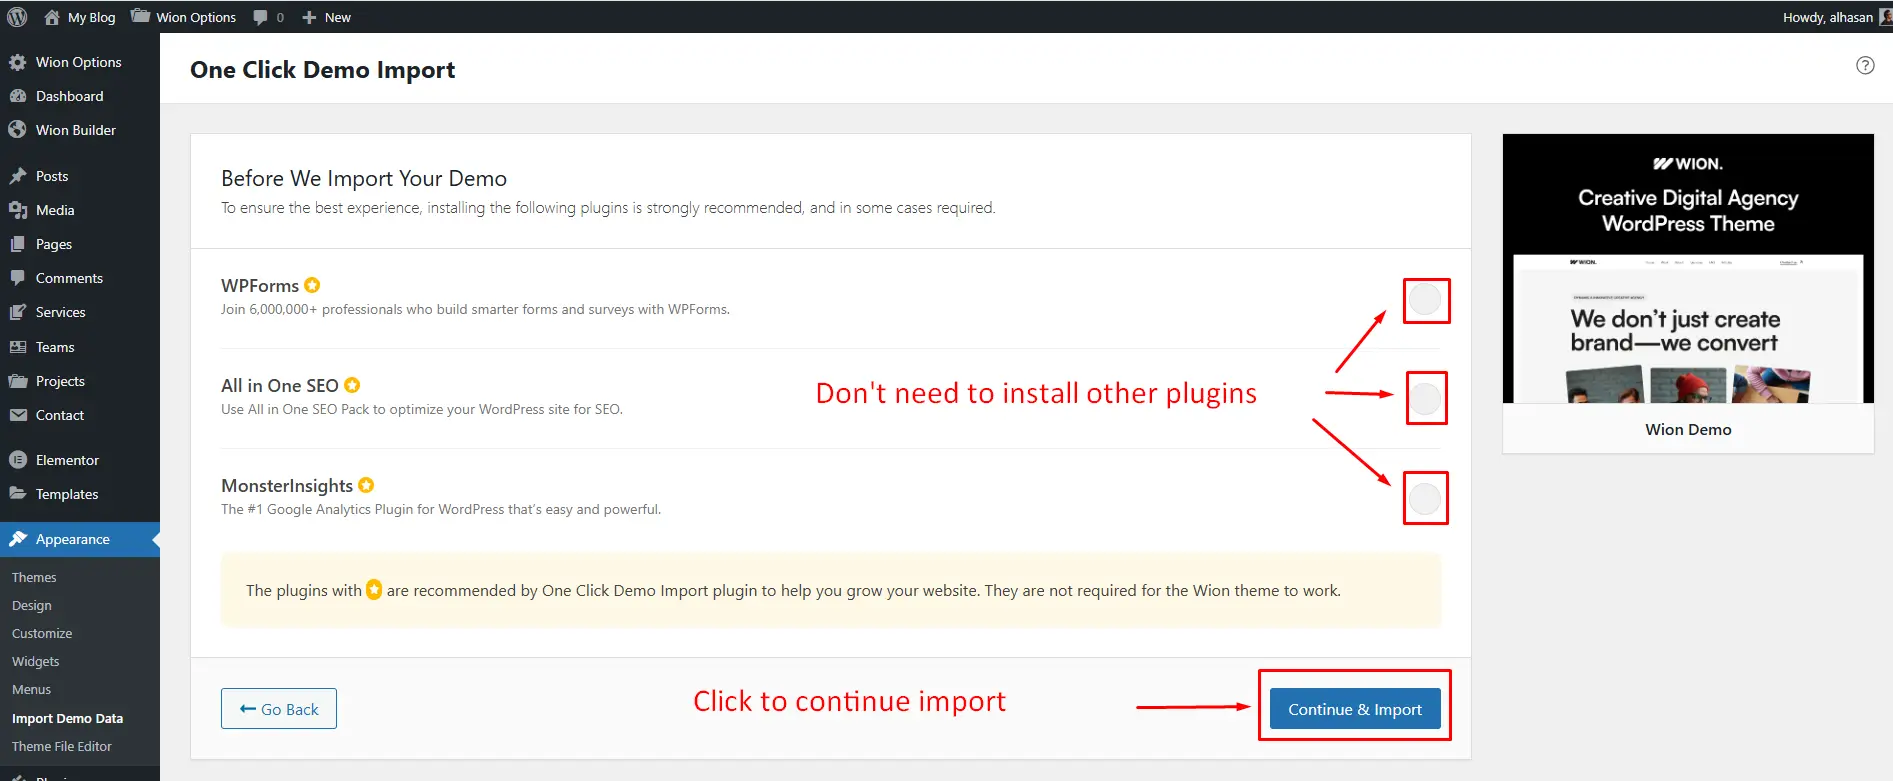This screenshot has height=781, width=1893.
Task: Click Howdy, alhasan account link
Action: tap(1827, 17)
